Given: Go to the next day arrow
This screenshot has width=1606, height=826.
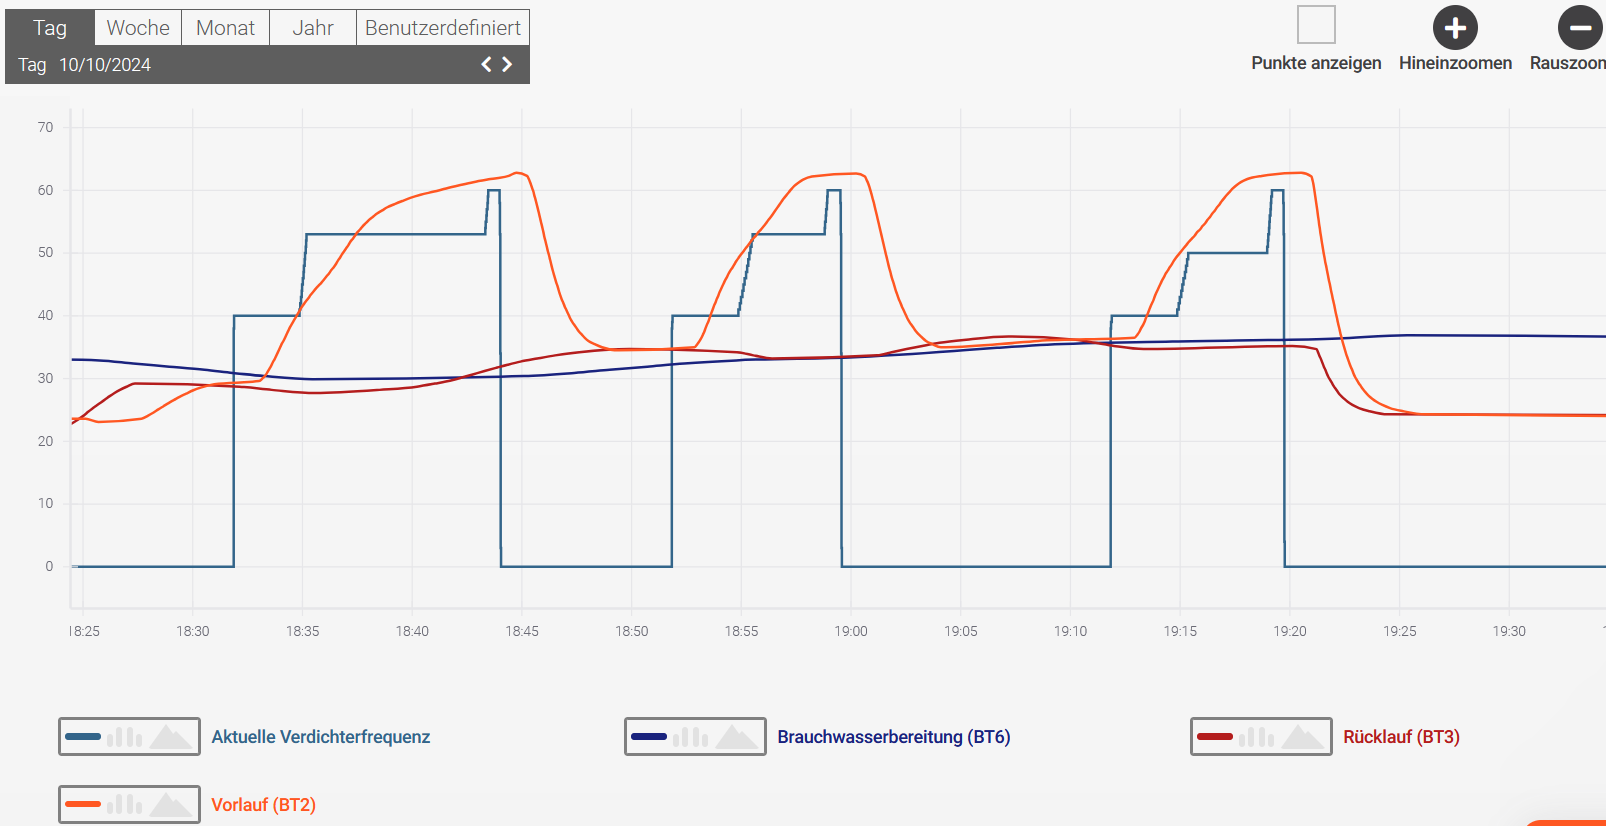Looking at the screenshot, I should click(507, 64).
